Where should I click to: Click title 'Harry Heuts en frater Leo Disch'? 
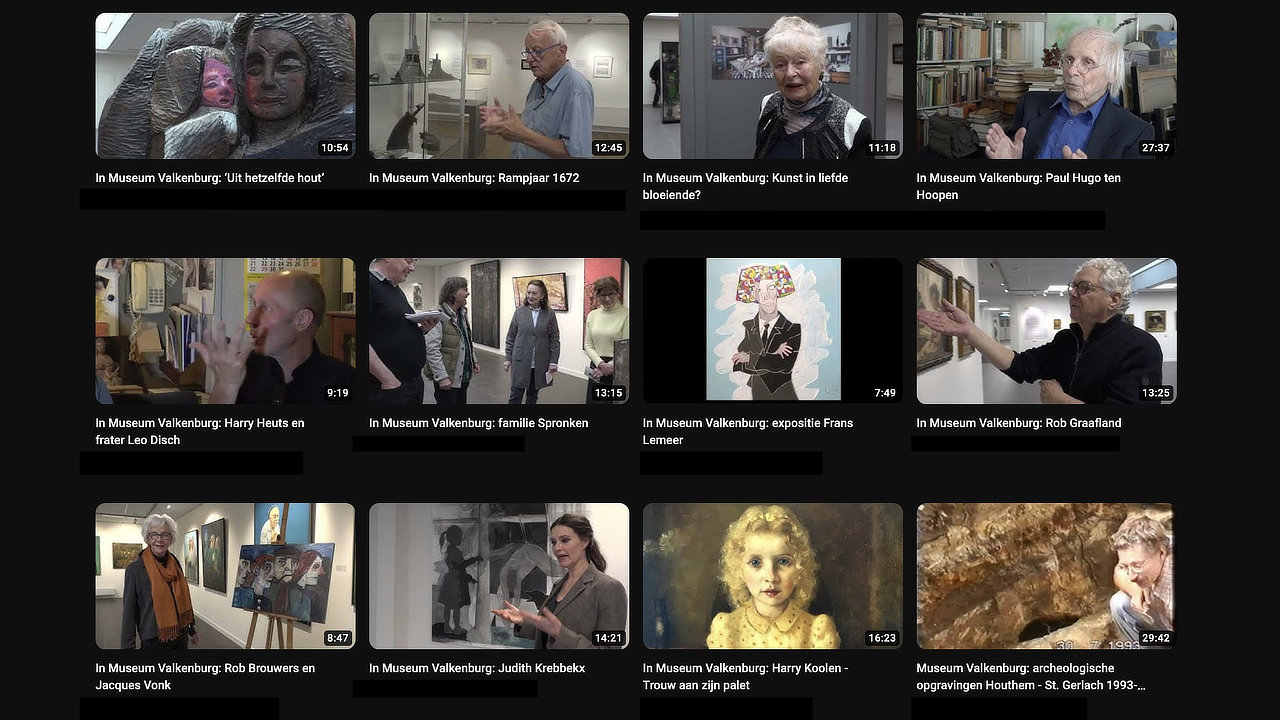pos(200,431)
